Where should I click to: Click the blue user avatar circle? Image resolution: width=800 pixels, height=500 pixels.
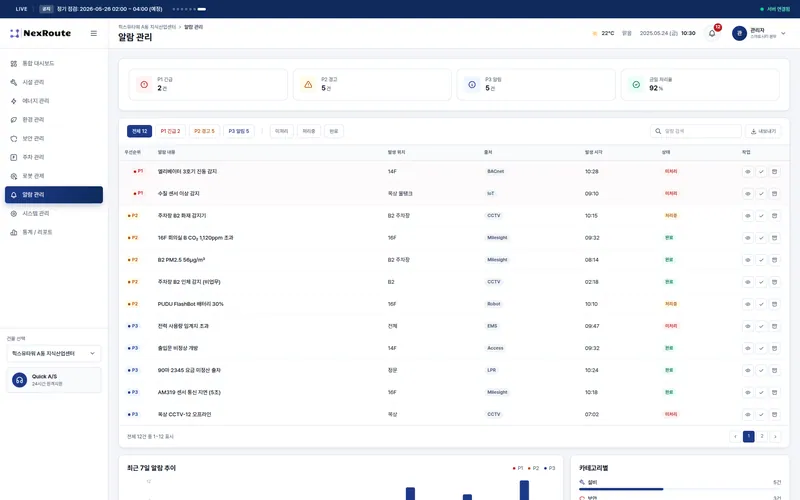(739, 33)
